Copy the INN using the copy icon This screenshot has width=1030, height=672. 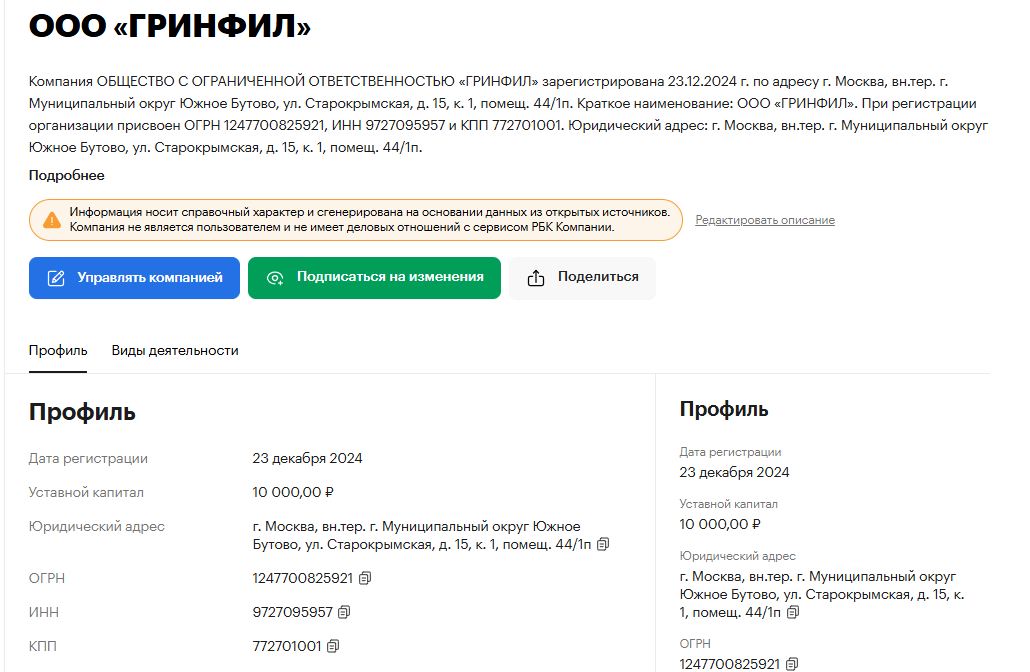pyautogui.click(x=342, y=613)
